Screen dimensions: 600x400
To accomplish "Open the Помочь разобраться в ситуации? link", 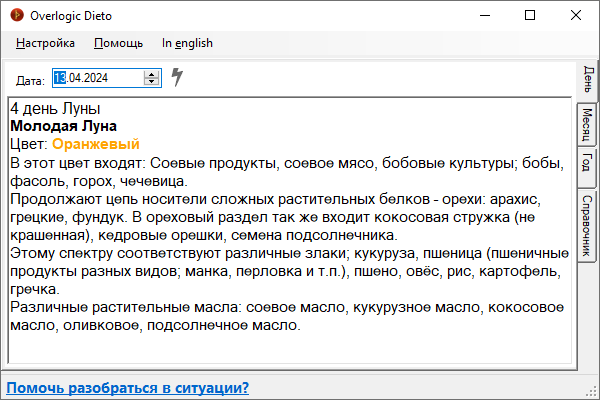I will [x=127, y=388].
